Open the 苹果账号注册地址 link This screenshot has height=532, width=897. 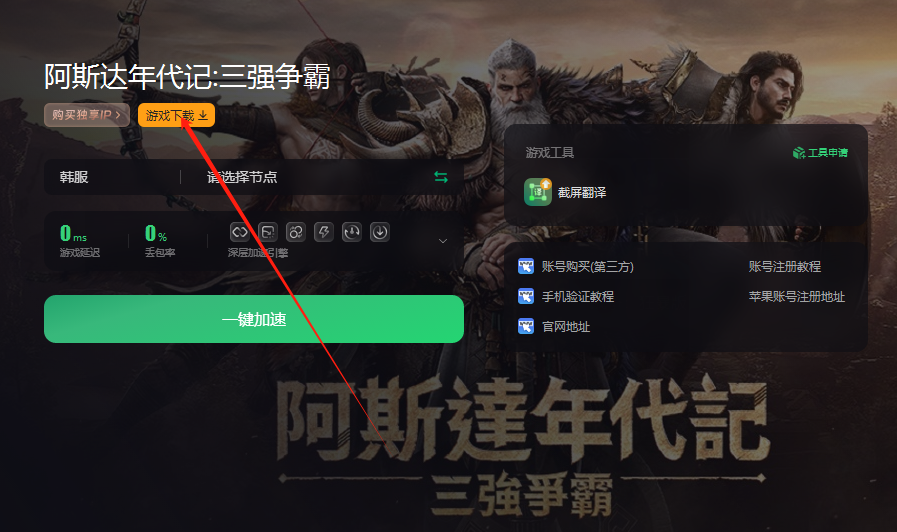coord(797,296)
